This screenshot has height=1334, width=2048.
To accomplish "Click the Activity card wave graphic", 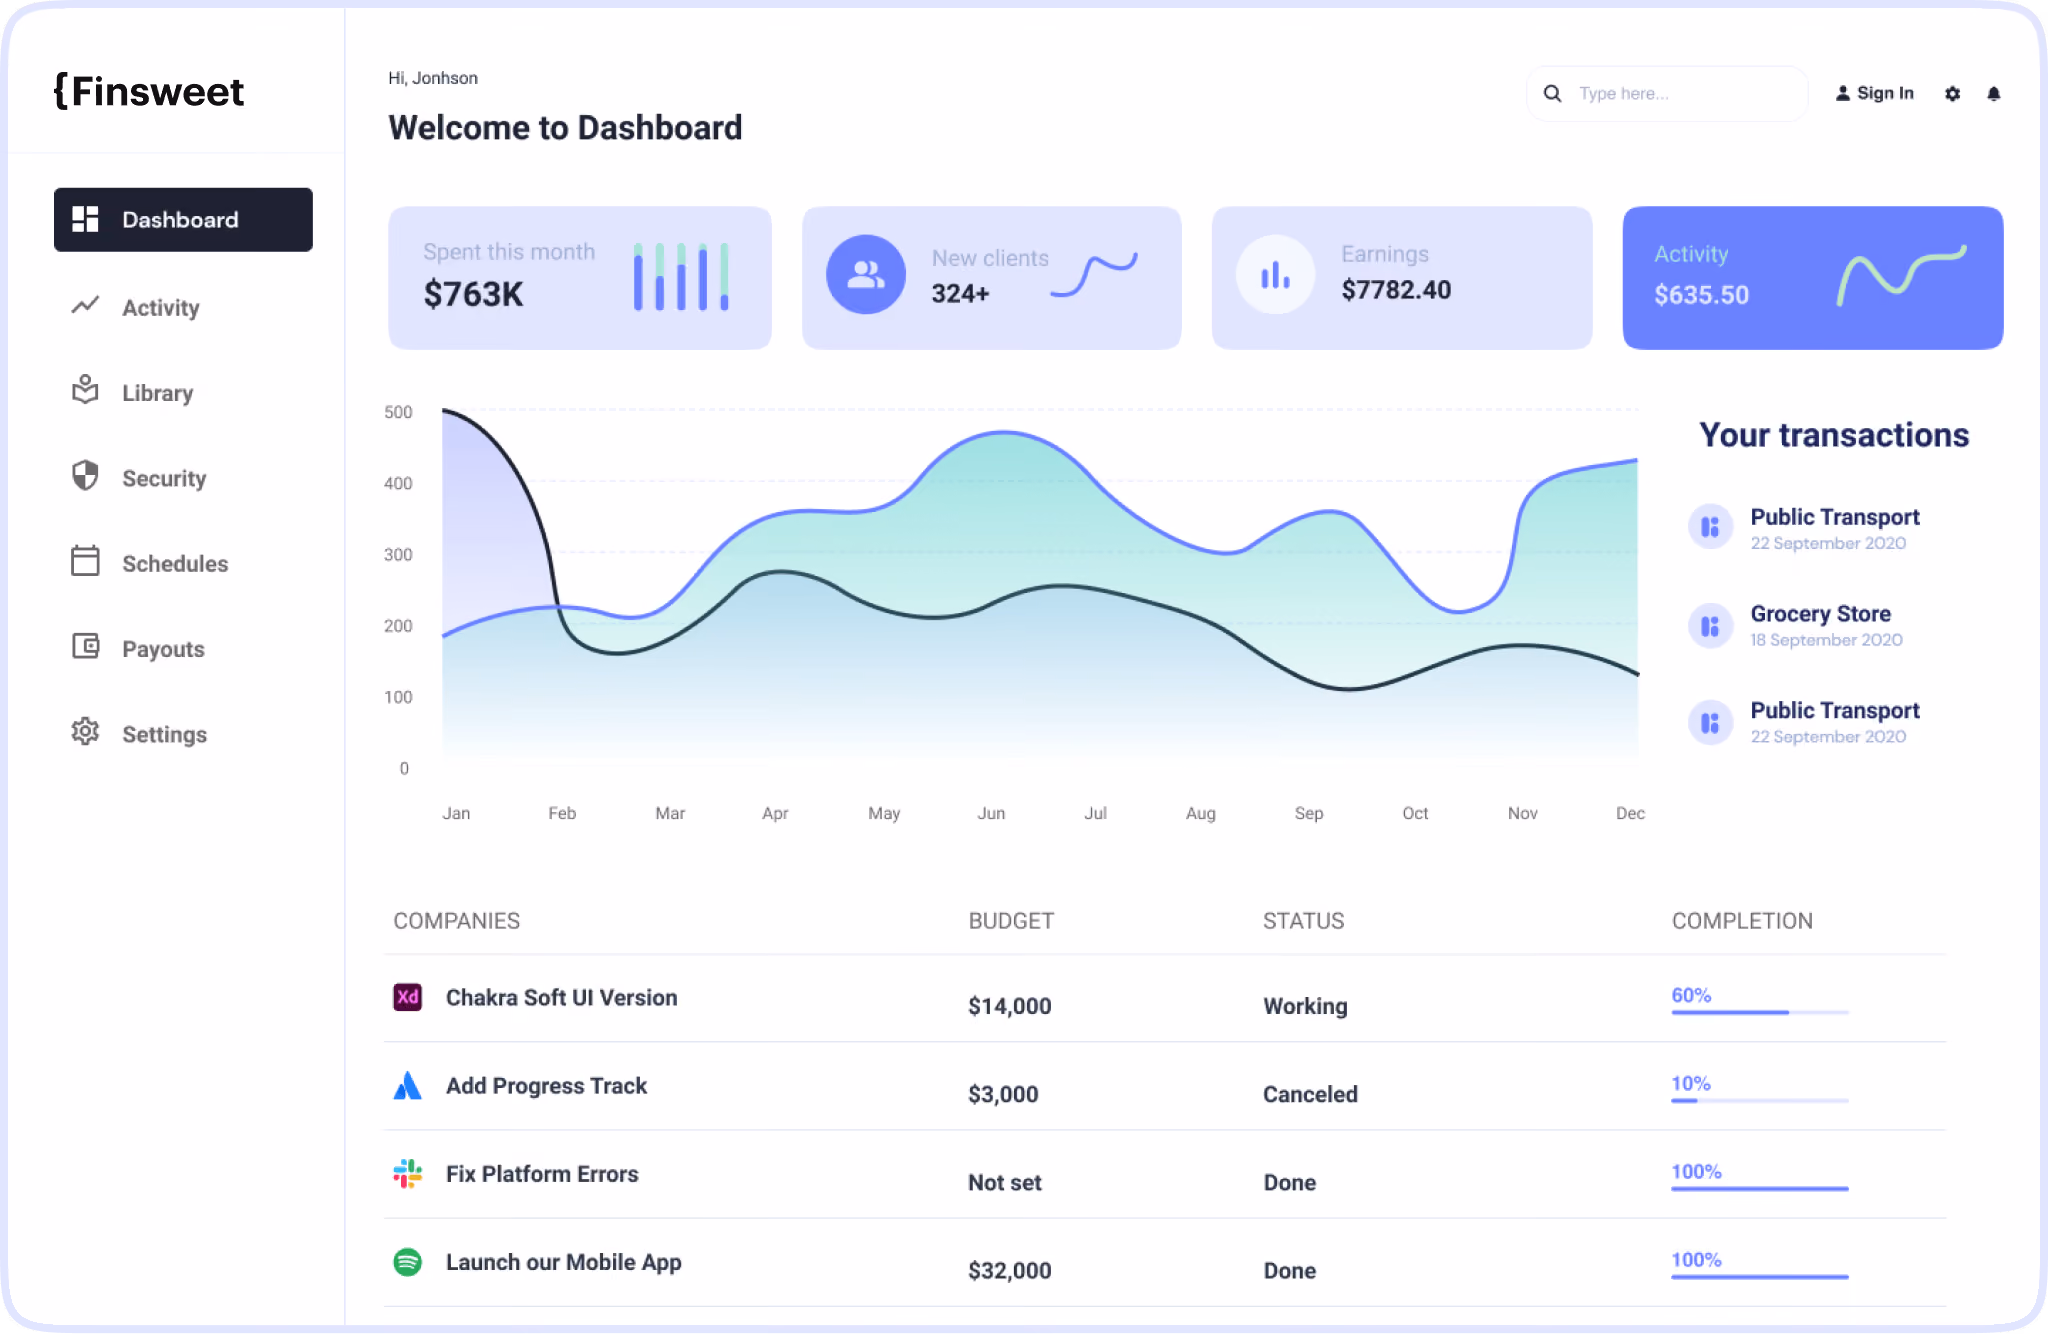I will point(1901,275).
